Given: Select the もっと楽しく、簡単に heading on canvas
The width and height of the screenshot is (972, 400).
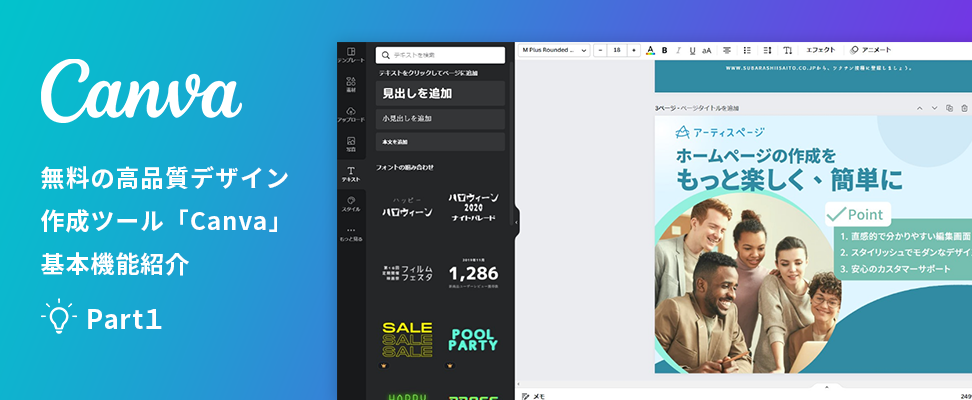Looking at the screenshot, I should pyautogui.click(x=789, y=180).
